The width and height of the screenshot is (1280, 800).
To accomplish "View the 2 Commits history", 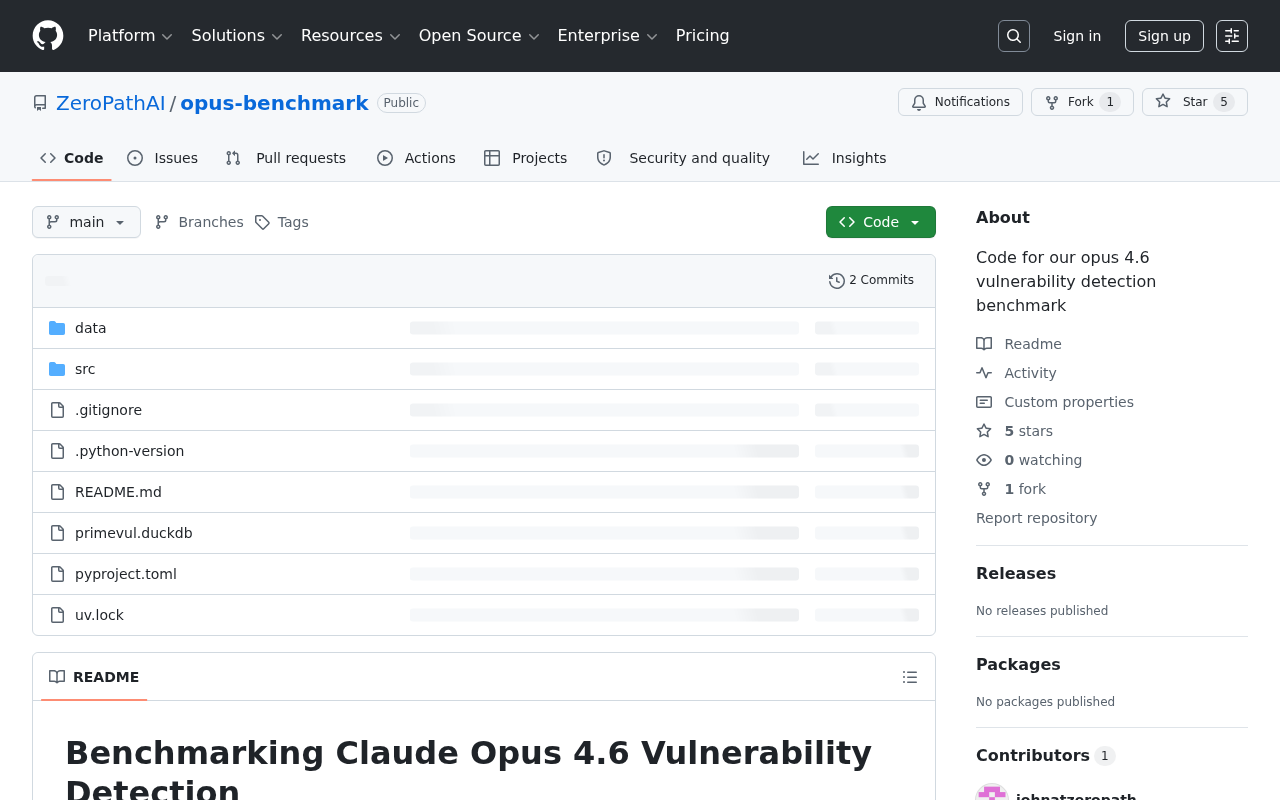I will [871, 281].
